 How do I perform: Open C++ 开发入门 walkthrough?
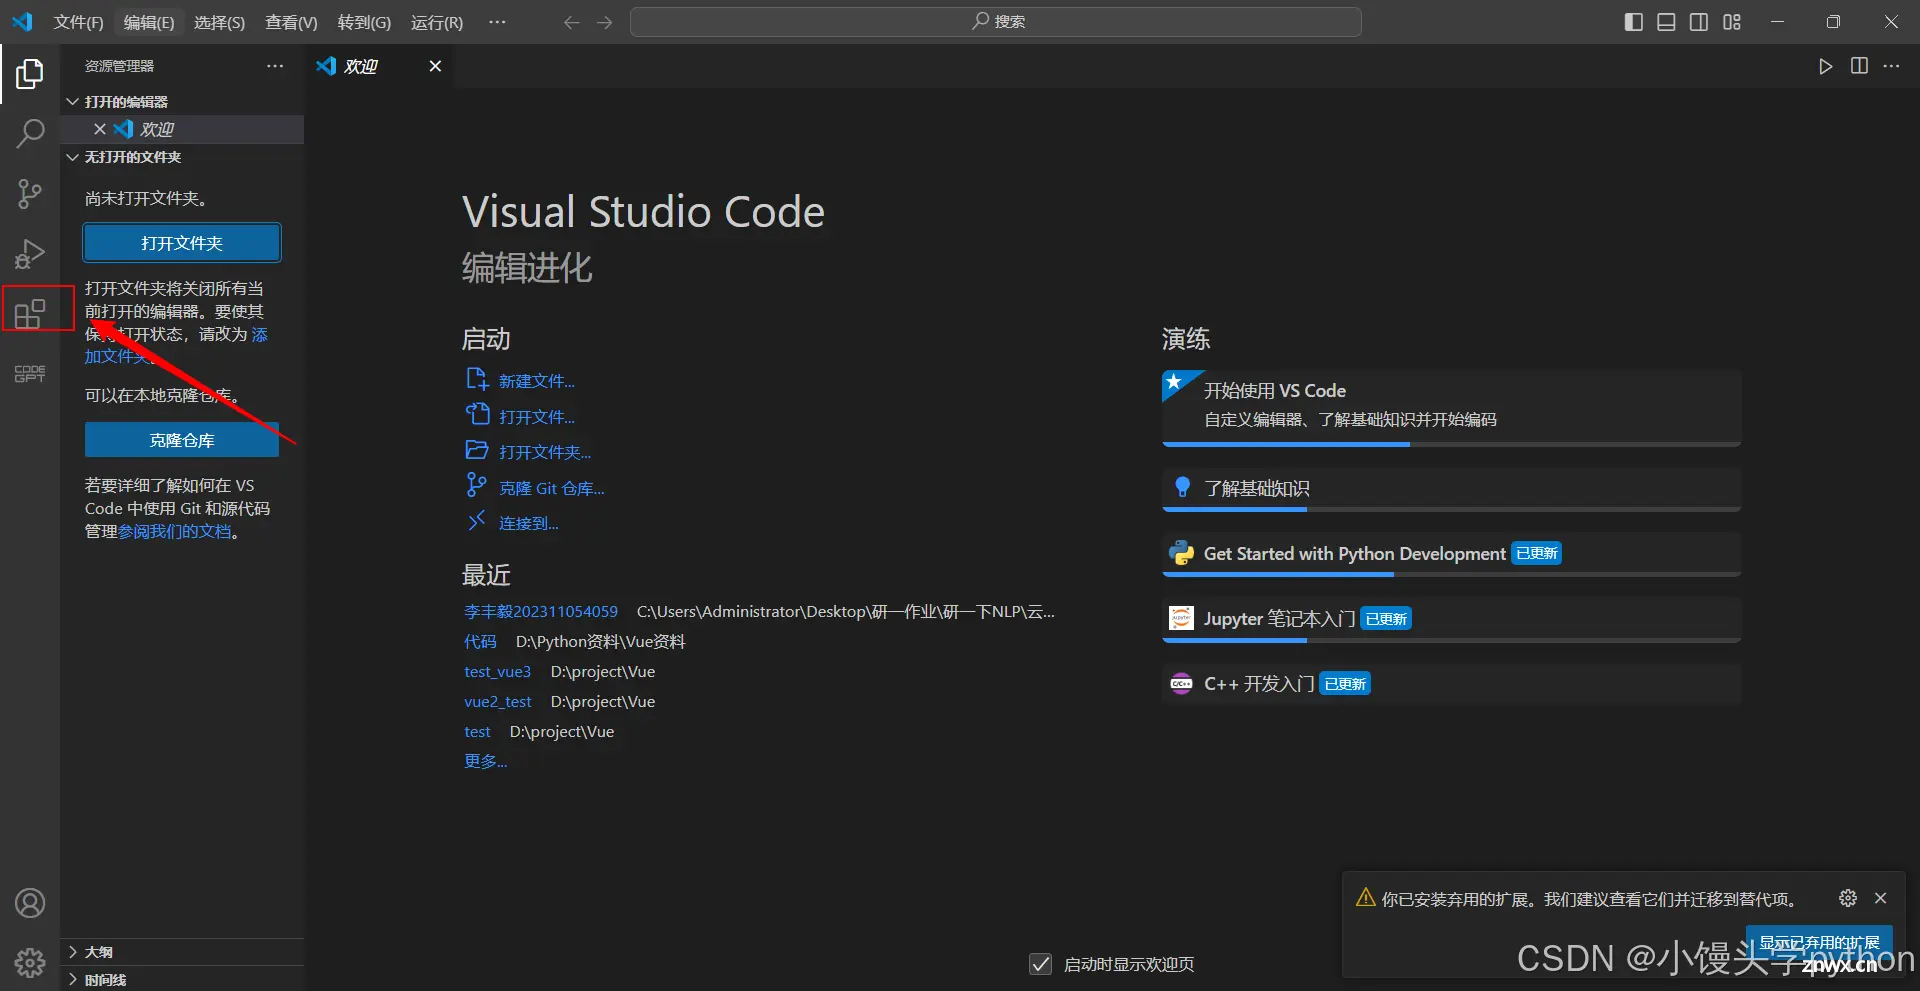coord(1451,684)
